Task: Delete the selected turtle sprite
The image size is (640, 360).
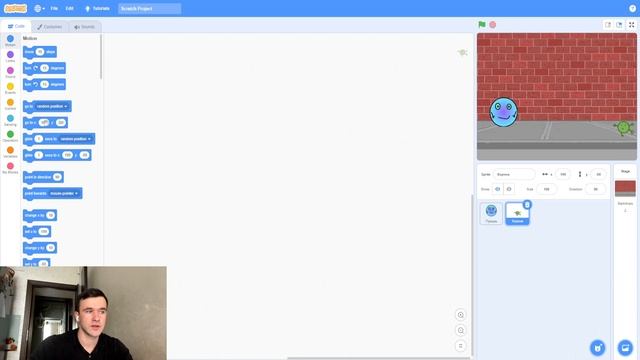Action: [x=527, y=204]
